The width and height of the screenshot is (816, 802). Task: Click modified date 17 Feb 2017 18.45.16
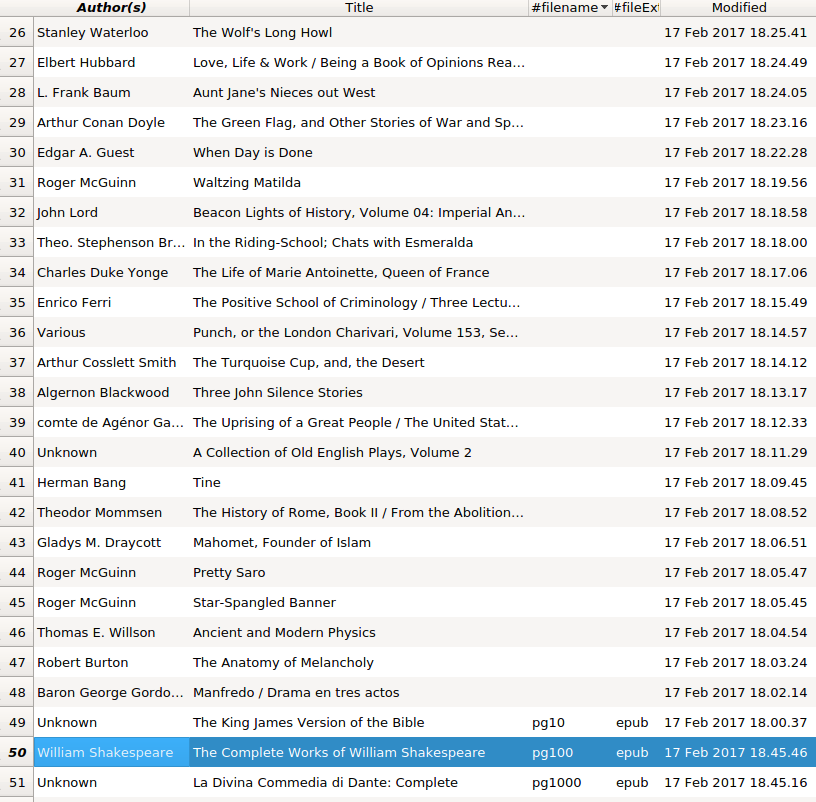click(x=736, y=783)
